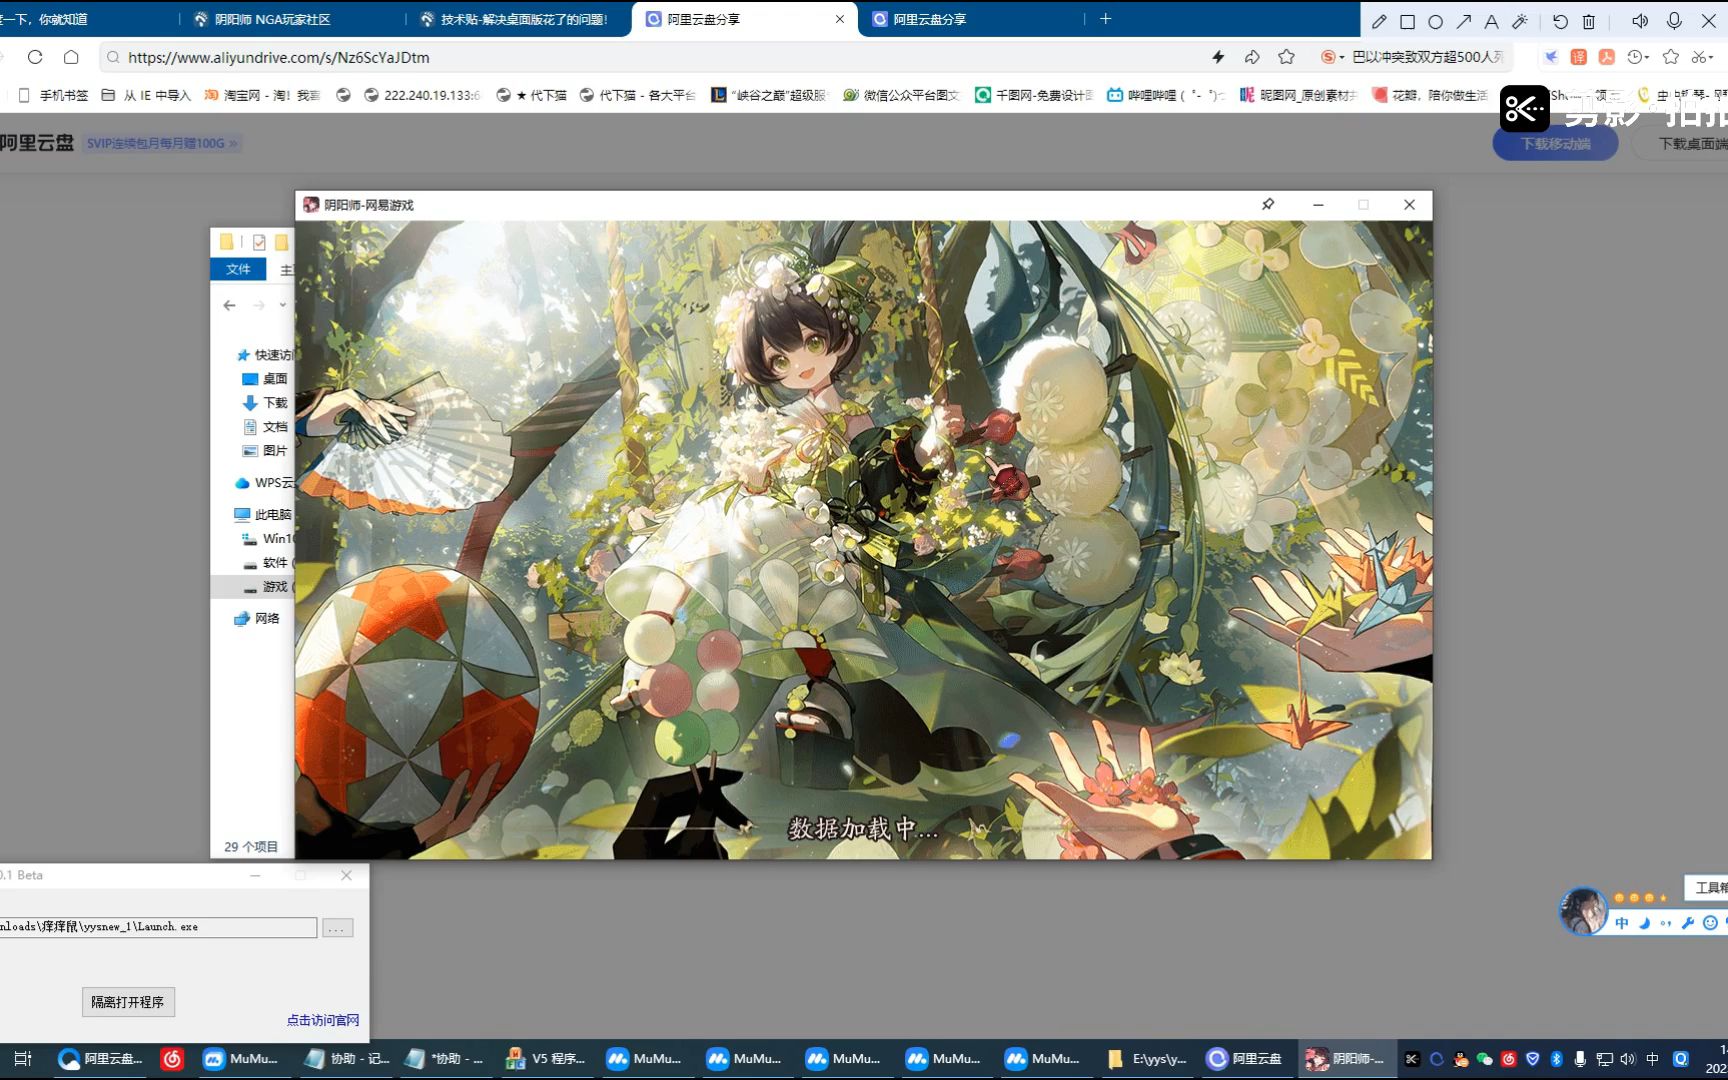Go back in File Explorer
Viewport: 1728px width, 1080px height.
tap(230, 305)
